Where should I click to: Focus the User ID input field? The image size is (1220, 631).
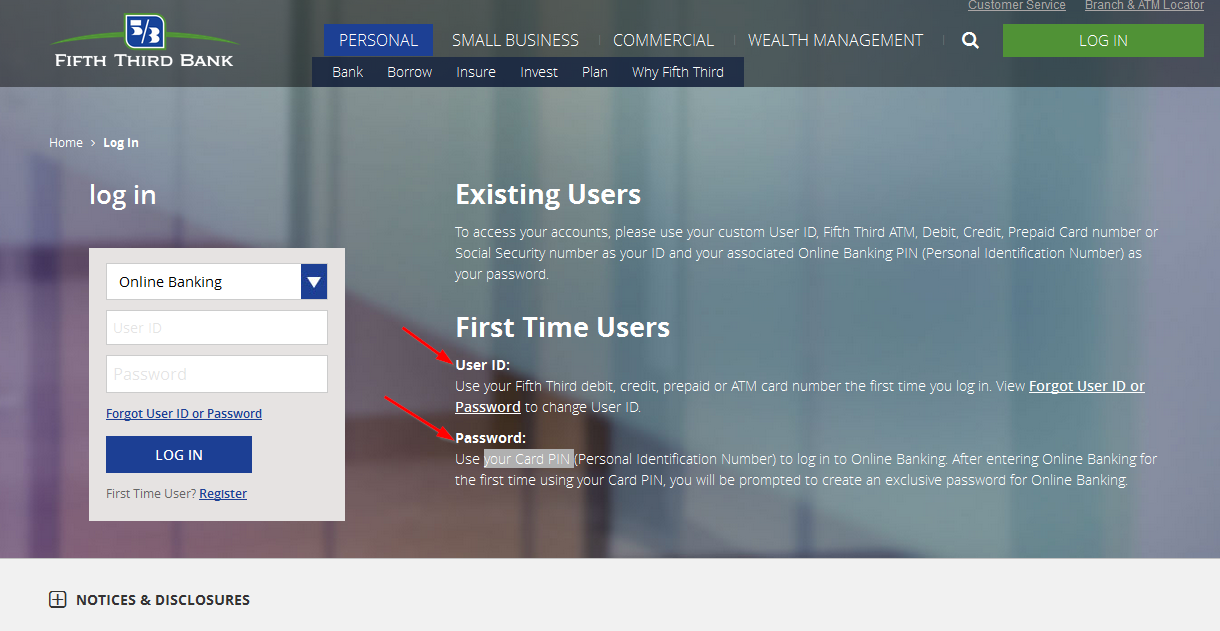coord(217,328)
